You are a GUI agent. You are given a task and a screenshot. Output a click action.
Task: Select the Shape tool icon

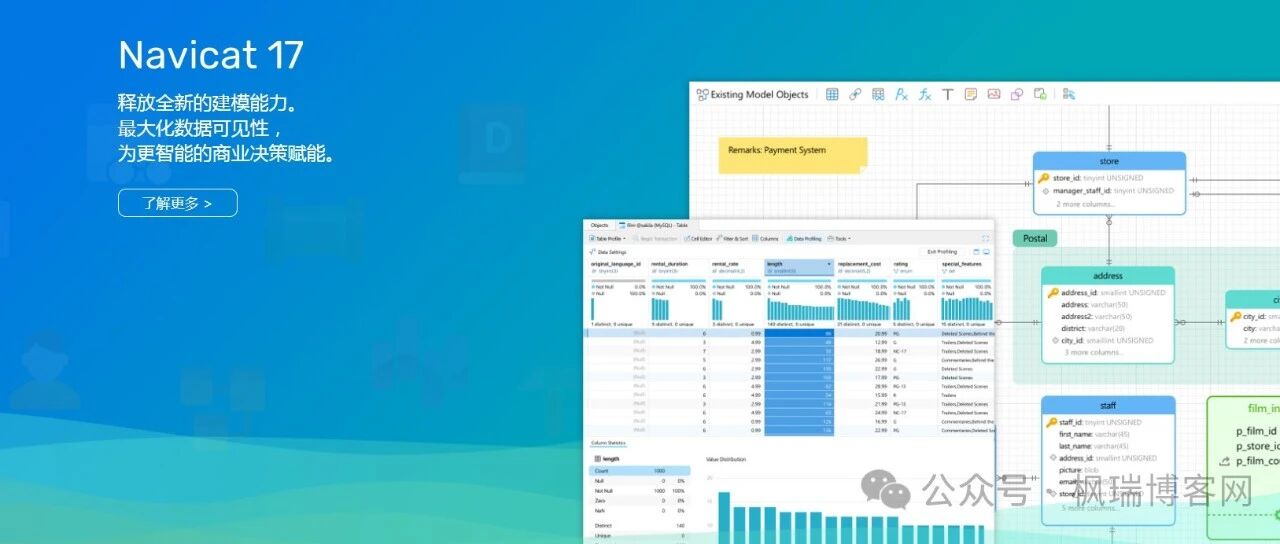[x=1016, y=94]
